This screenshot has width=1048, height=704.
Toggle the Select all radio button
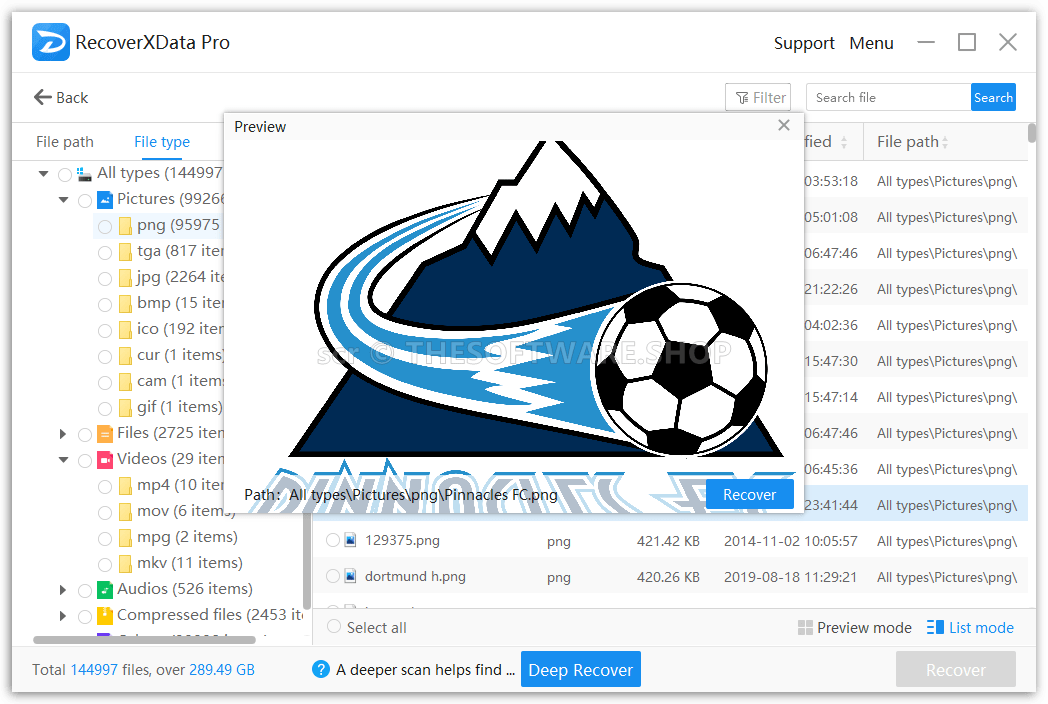pos(334,627)
